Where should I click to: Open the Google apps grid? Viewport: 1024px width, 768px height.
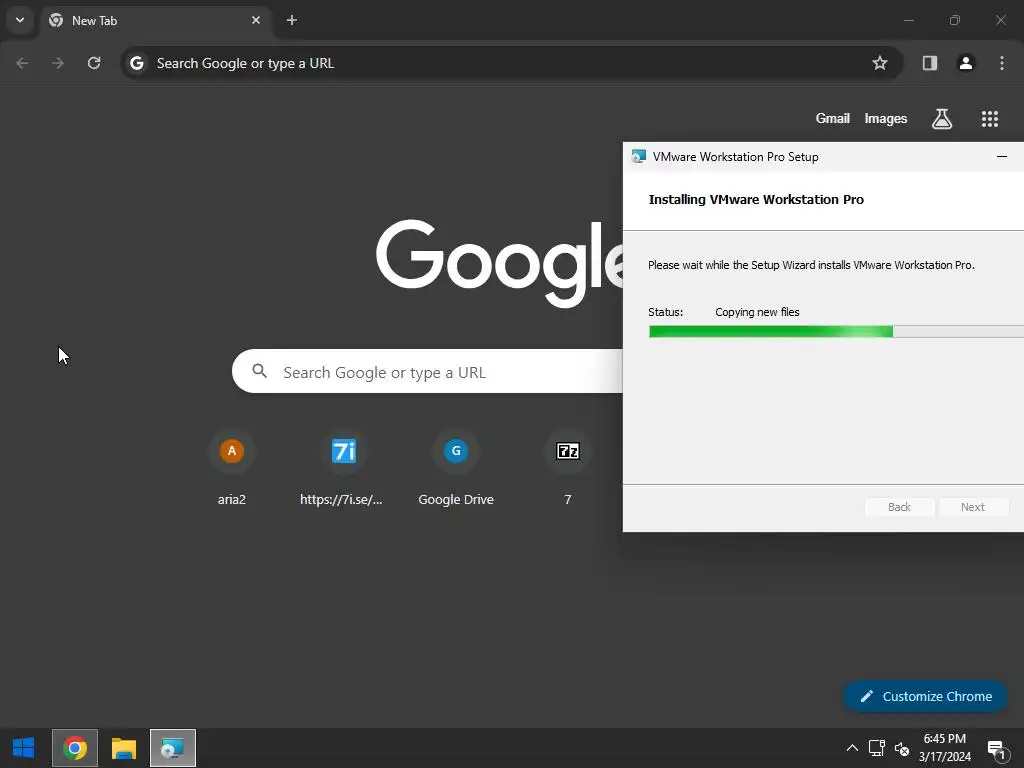tap(990, 119)
